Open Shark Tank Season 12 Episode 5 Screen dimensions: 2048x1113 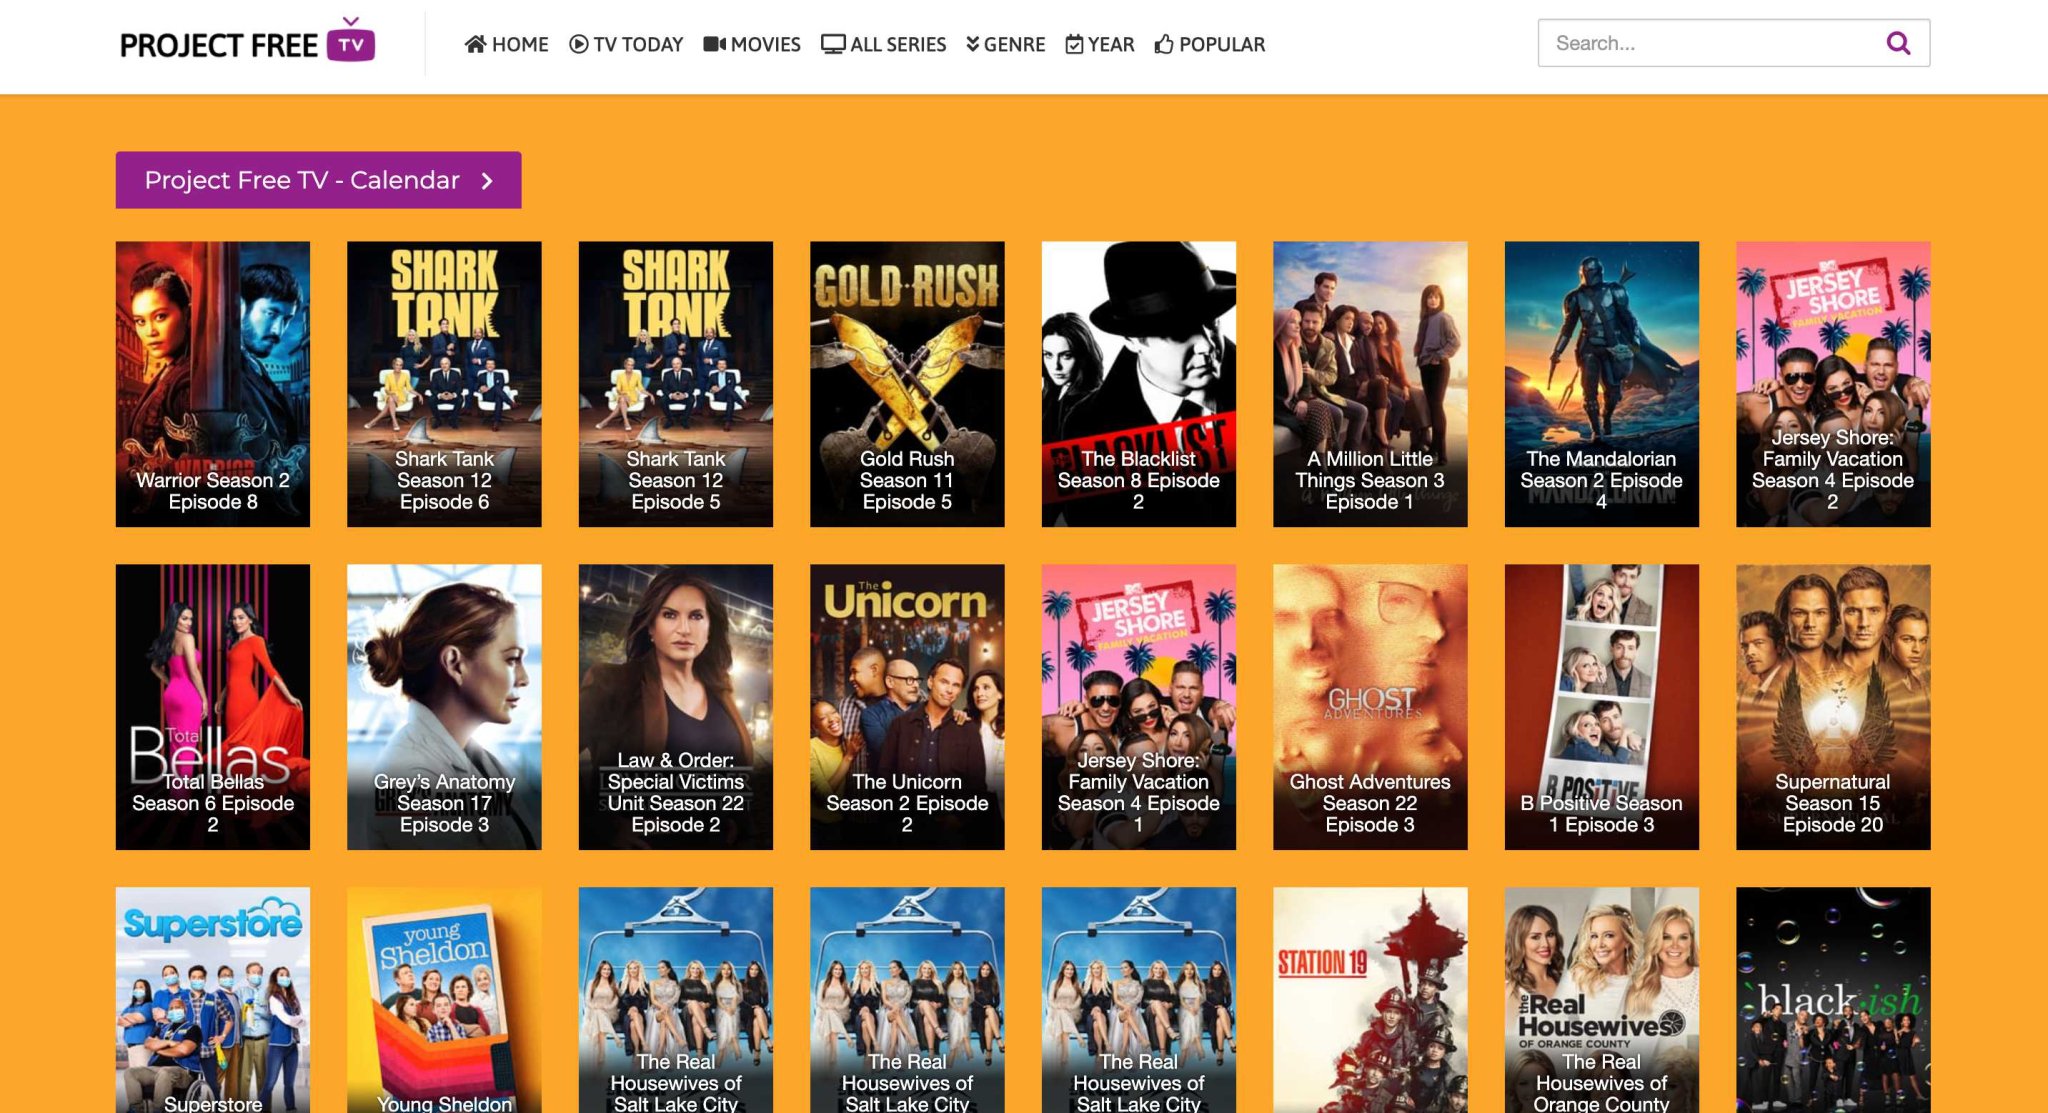676,384
